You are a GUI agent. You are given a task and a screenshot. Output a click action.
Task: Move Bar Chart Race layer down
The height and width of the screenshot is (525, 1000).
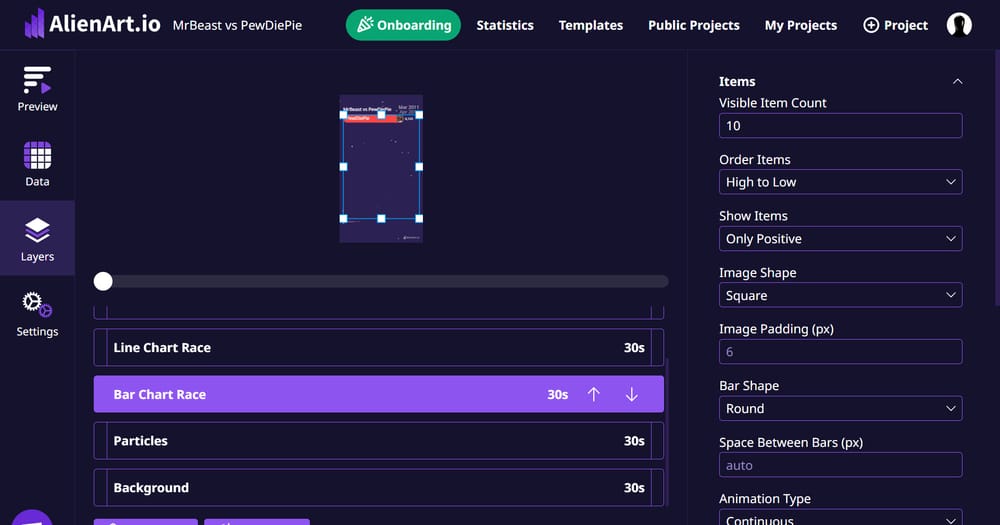coord(631,395)
